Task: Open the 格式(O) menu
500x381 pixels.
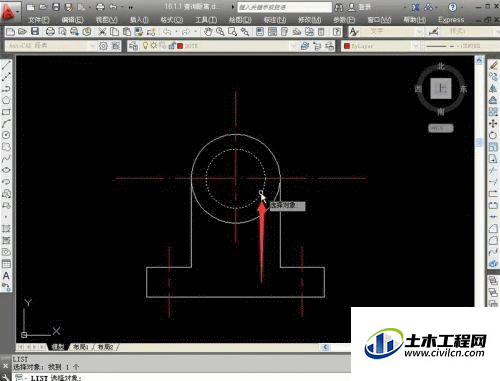Action: [x=172, y=20]
